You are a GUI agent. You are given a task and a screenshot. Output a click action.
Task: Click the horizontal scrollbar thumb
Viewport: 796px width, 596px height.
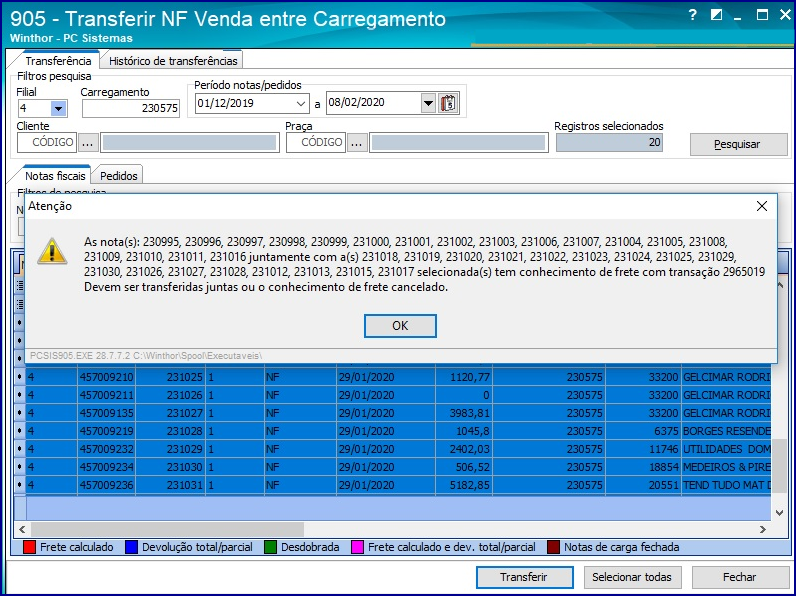tap(168, 529)
